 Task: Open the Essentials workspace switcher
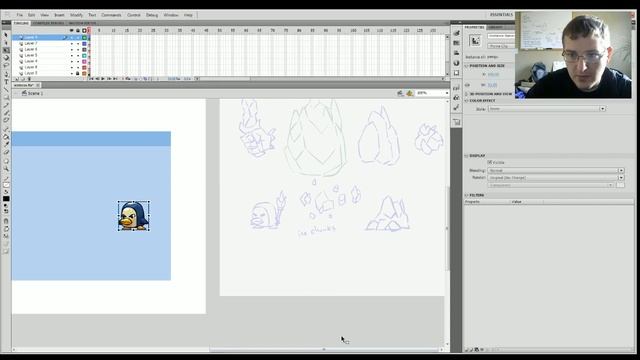(x=501, y=15)
